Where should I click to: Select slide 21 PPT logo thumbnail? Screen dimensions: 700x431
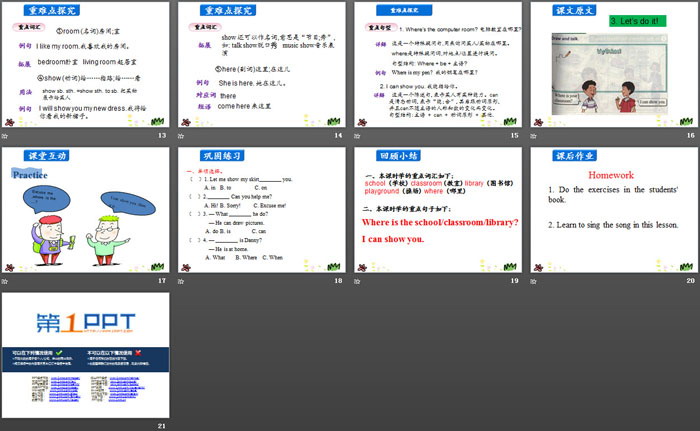click(86, 356)
